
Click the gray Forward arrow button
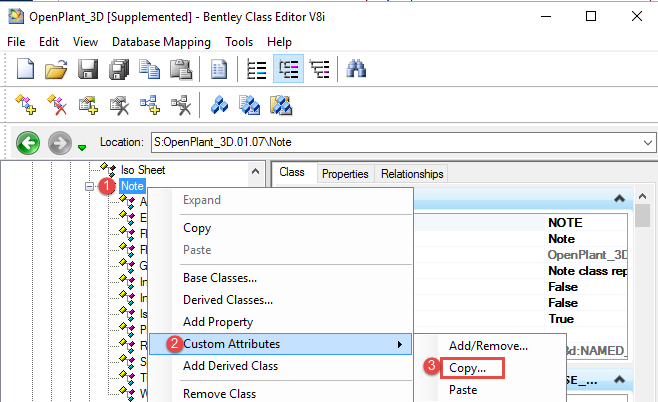[60, 143]
